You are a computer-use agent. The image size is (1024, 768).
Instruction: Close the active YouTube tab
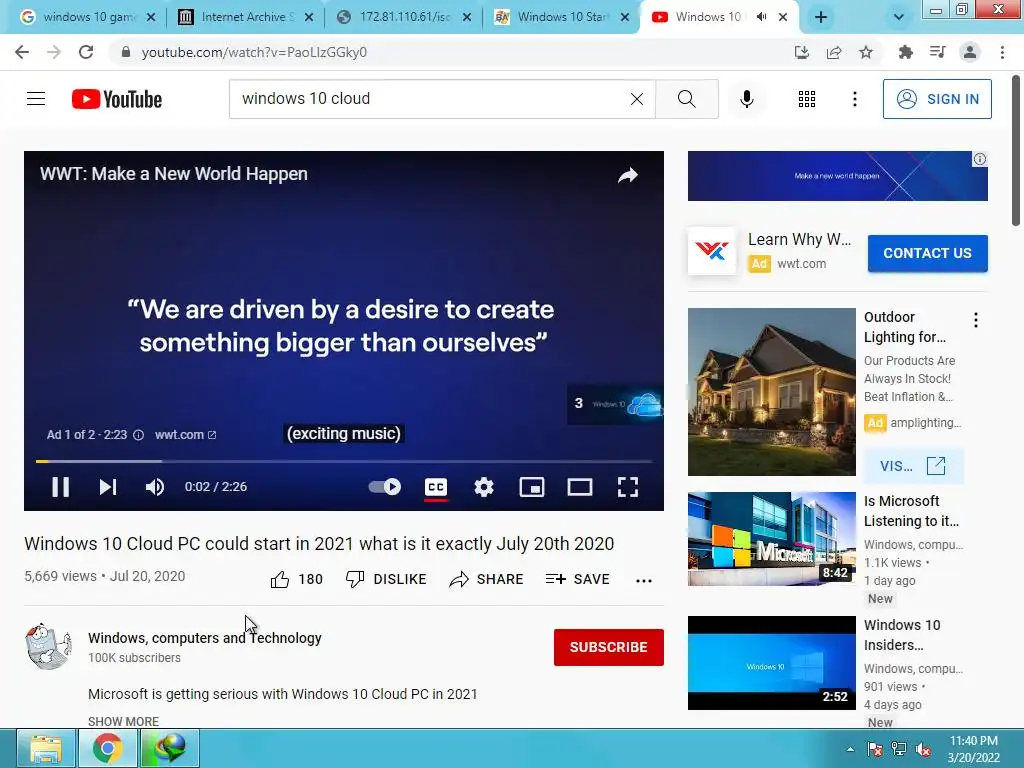(783, 17)
